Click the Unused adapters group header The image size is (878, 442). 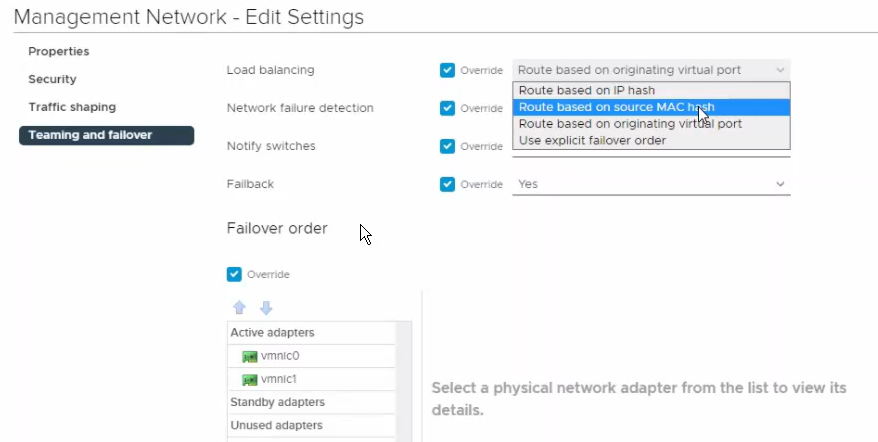(x=311, y=425)
